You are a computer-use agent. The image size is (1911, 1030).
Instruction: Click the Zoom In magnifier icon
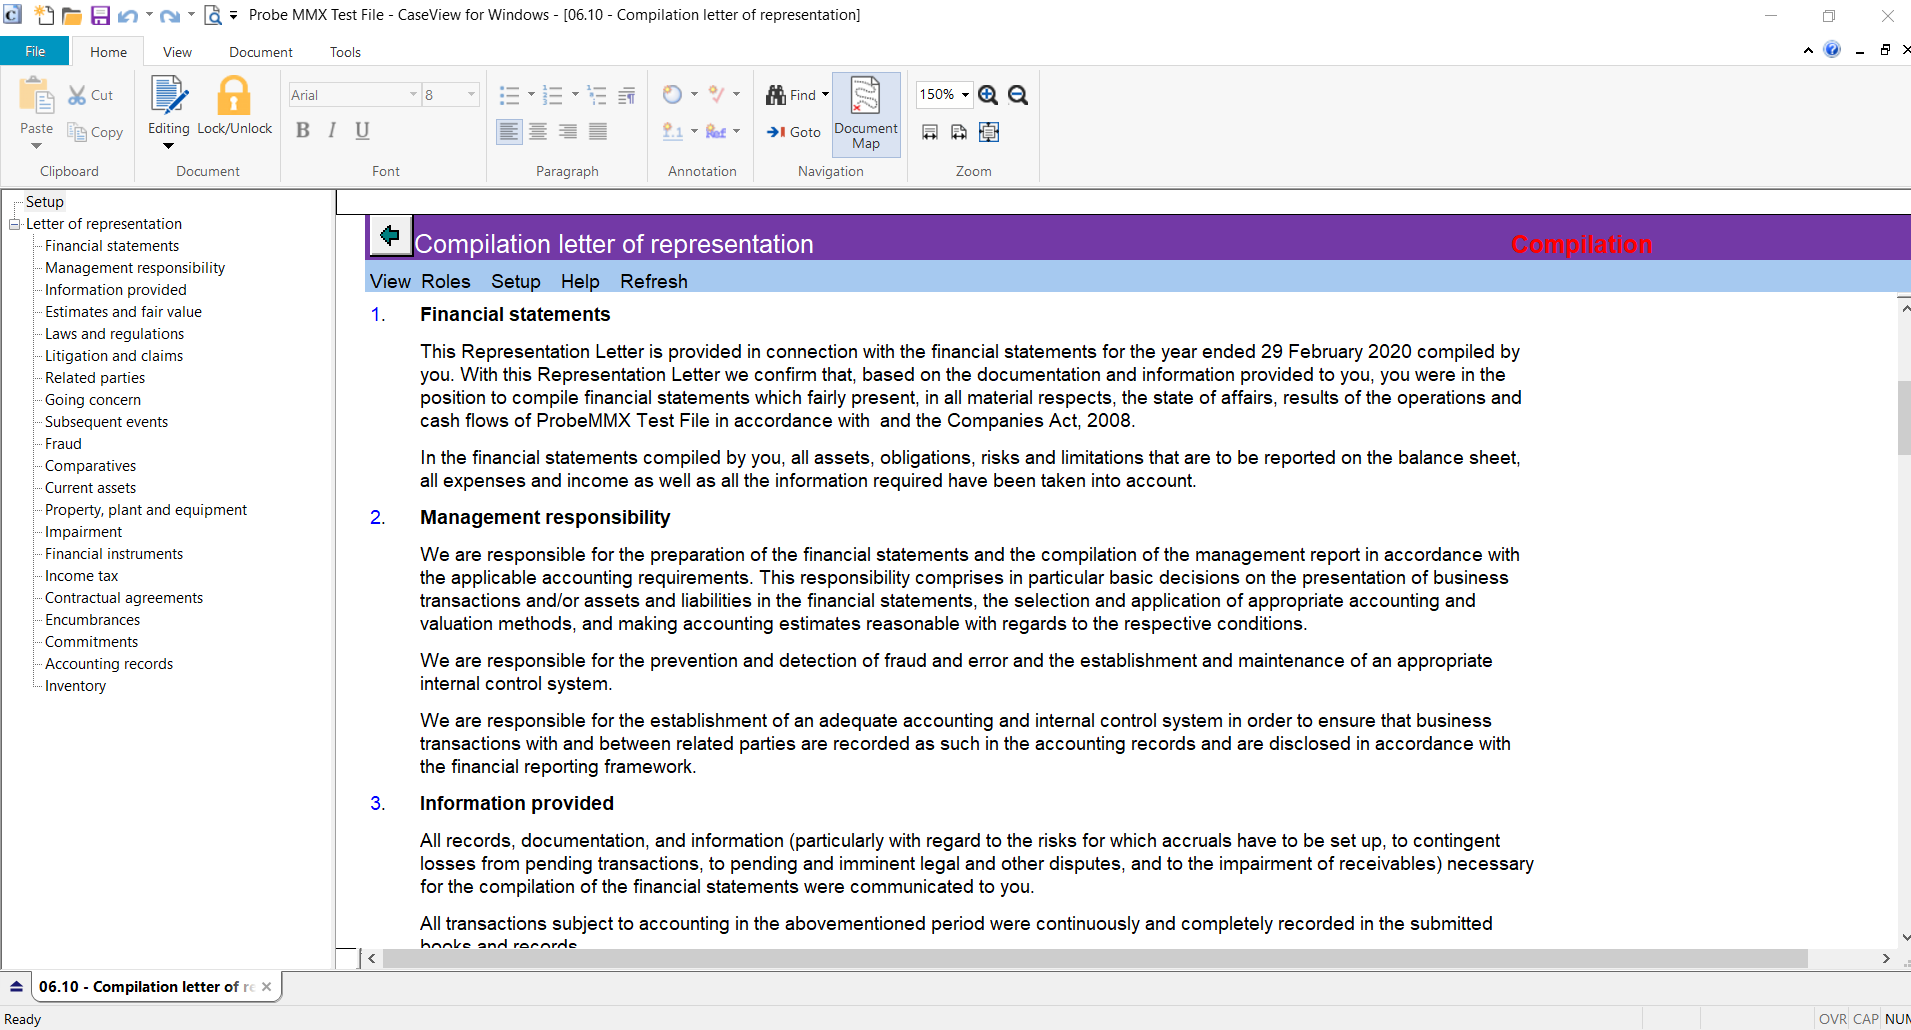(x=988, y=95)
